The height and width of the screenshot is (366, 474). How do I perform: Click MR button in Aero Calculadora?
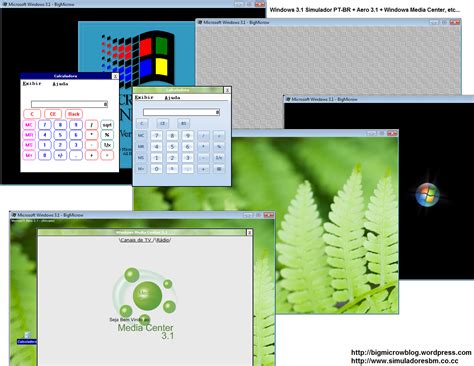coord(141,147)
